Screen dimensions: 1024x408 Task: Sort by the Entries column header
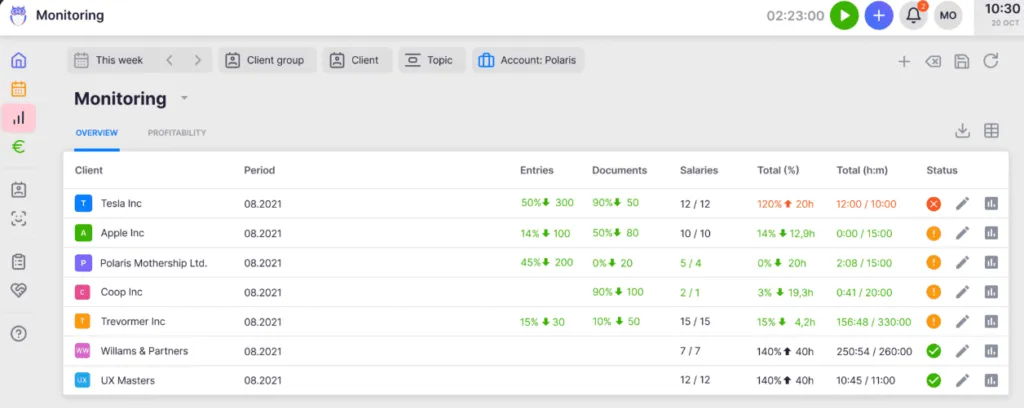click(537, 170)
